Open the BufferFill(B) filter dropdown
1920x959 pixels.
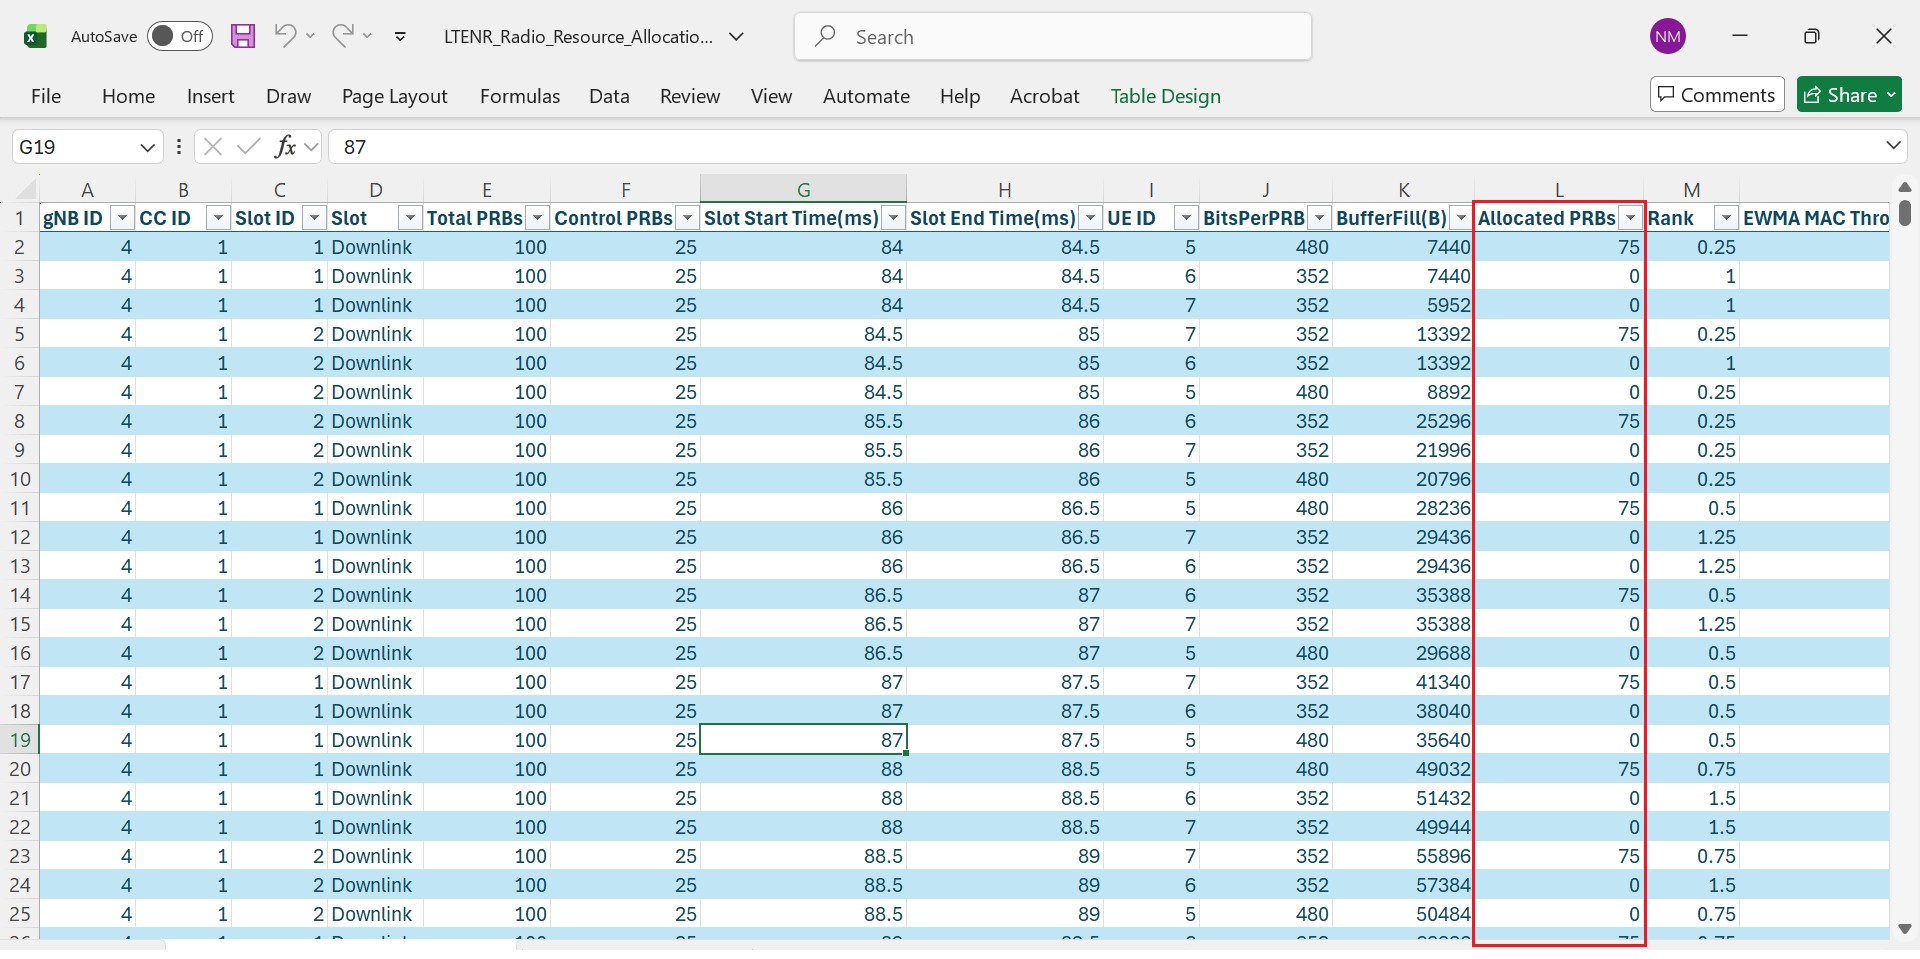(1461, 217)
